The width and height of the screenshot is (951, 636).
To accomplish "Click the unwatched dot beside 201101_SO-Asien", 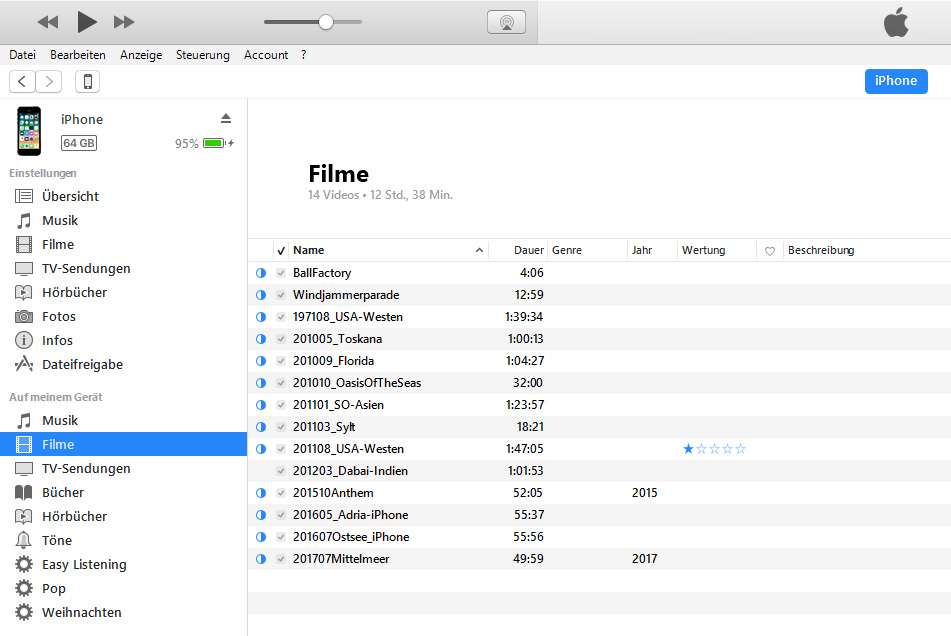I will point(261,405).
